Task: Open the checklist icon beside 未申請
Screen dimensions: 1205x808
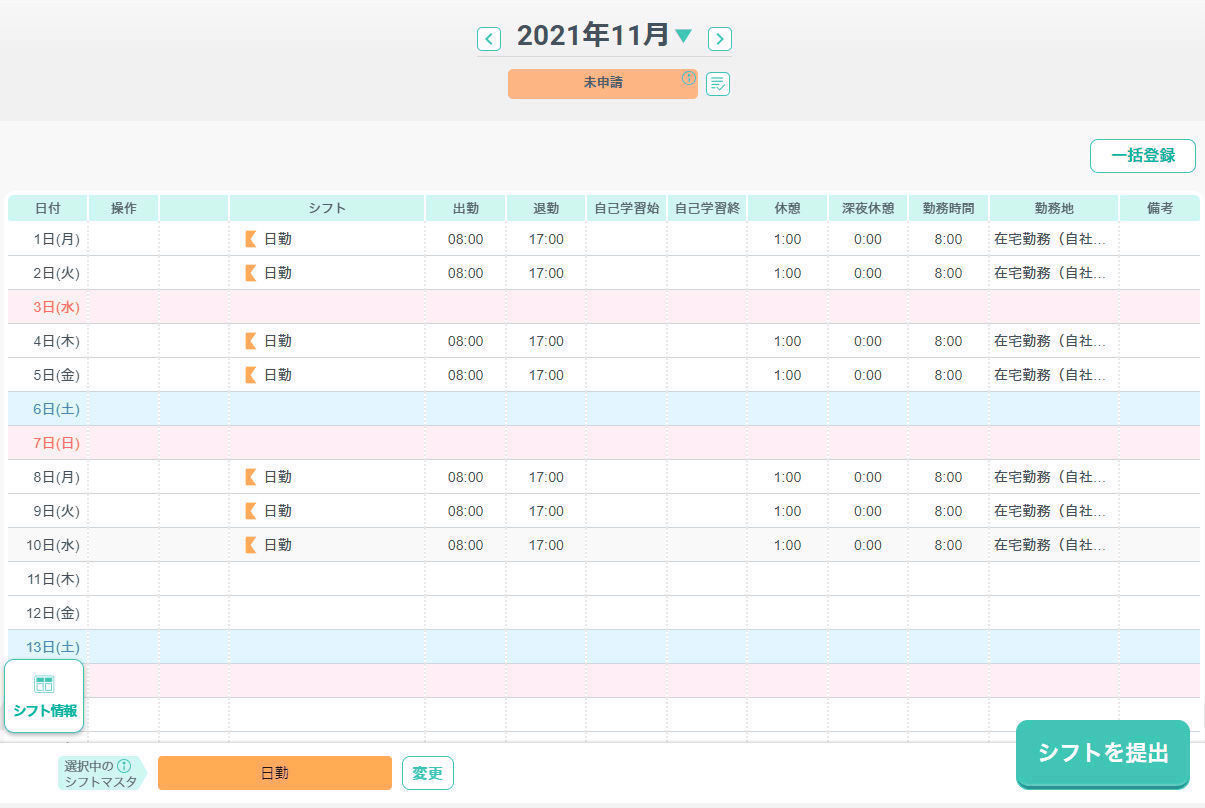Action: click(x=718, y=84)
